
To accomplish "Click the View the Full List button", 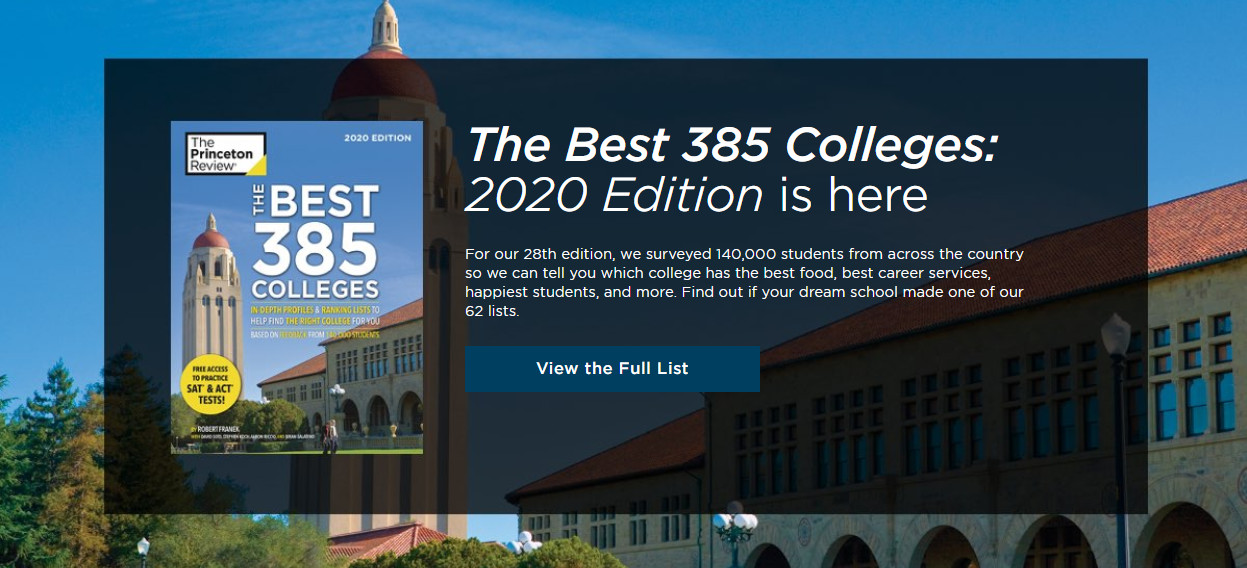I will coord(612,368).
